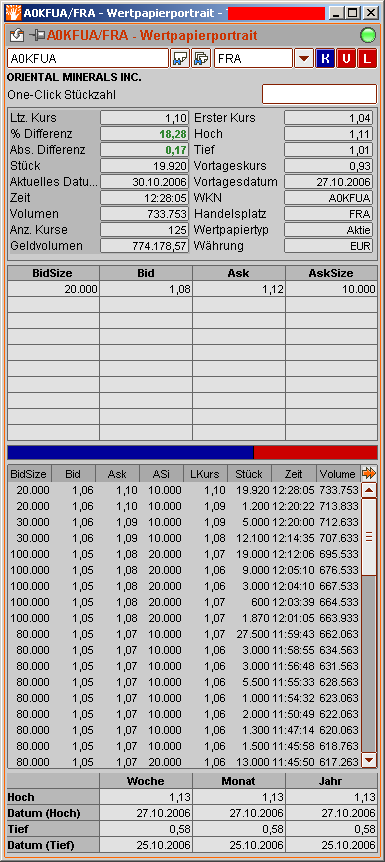Viewport: 385px width, 862px height.
Task: Click the Stück column header in trade list
Action: click(249, 473)
